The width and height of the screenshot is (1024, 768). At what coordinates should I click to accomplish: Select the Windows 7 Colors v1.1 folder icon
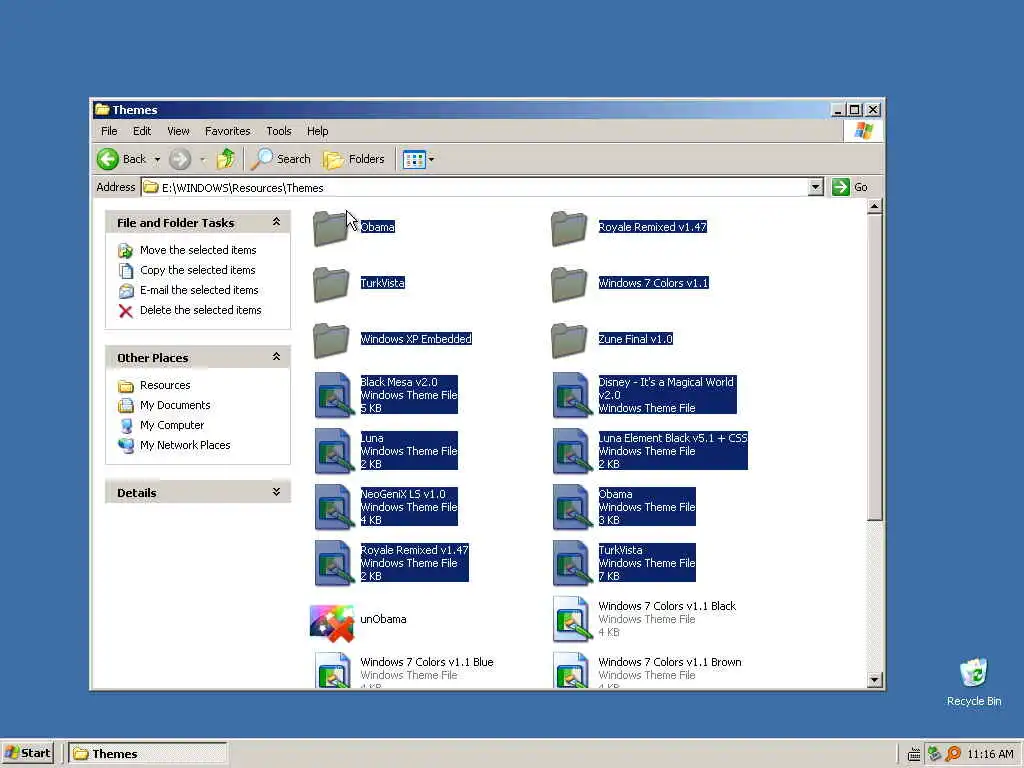click(x=569, y=284)
